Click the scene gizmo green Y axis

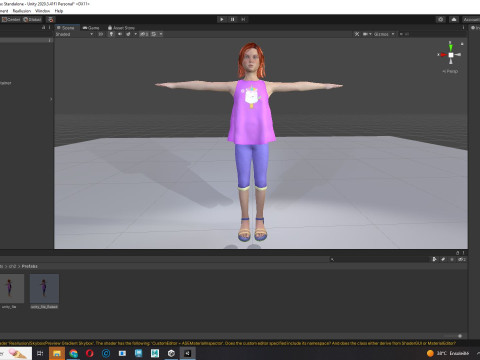(450, 47)
